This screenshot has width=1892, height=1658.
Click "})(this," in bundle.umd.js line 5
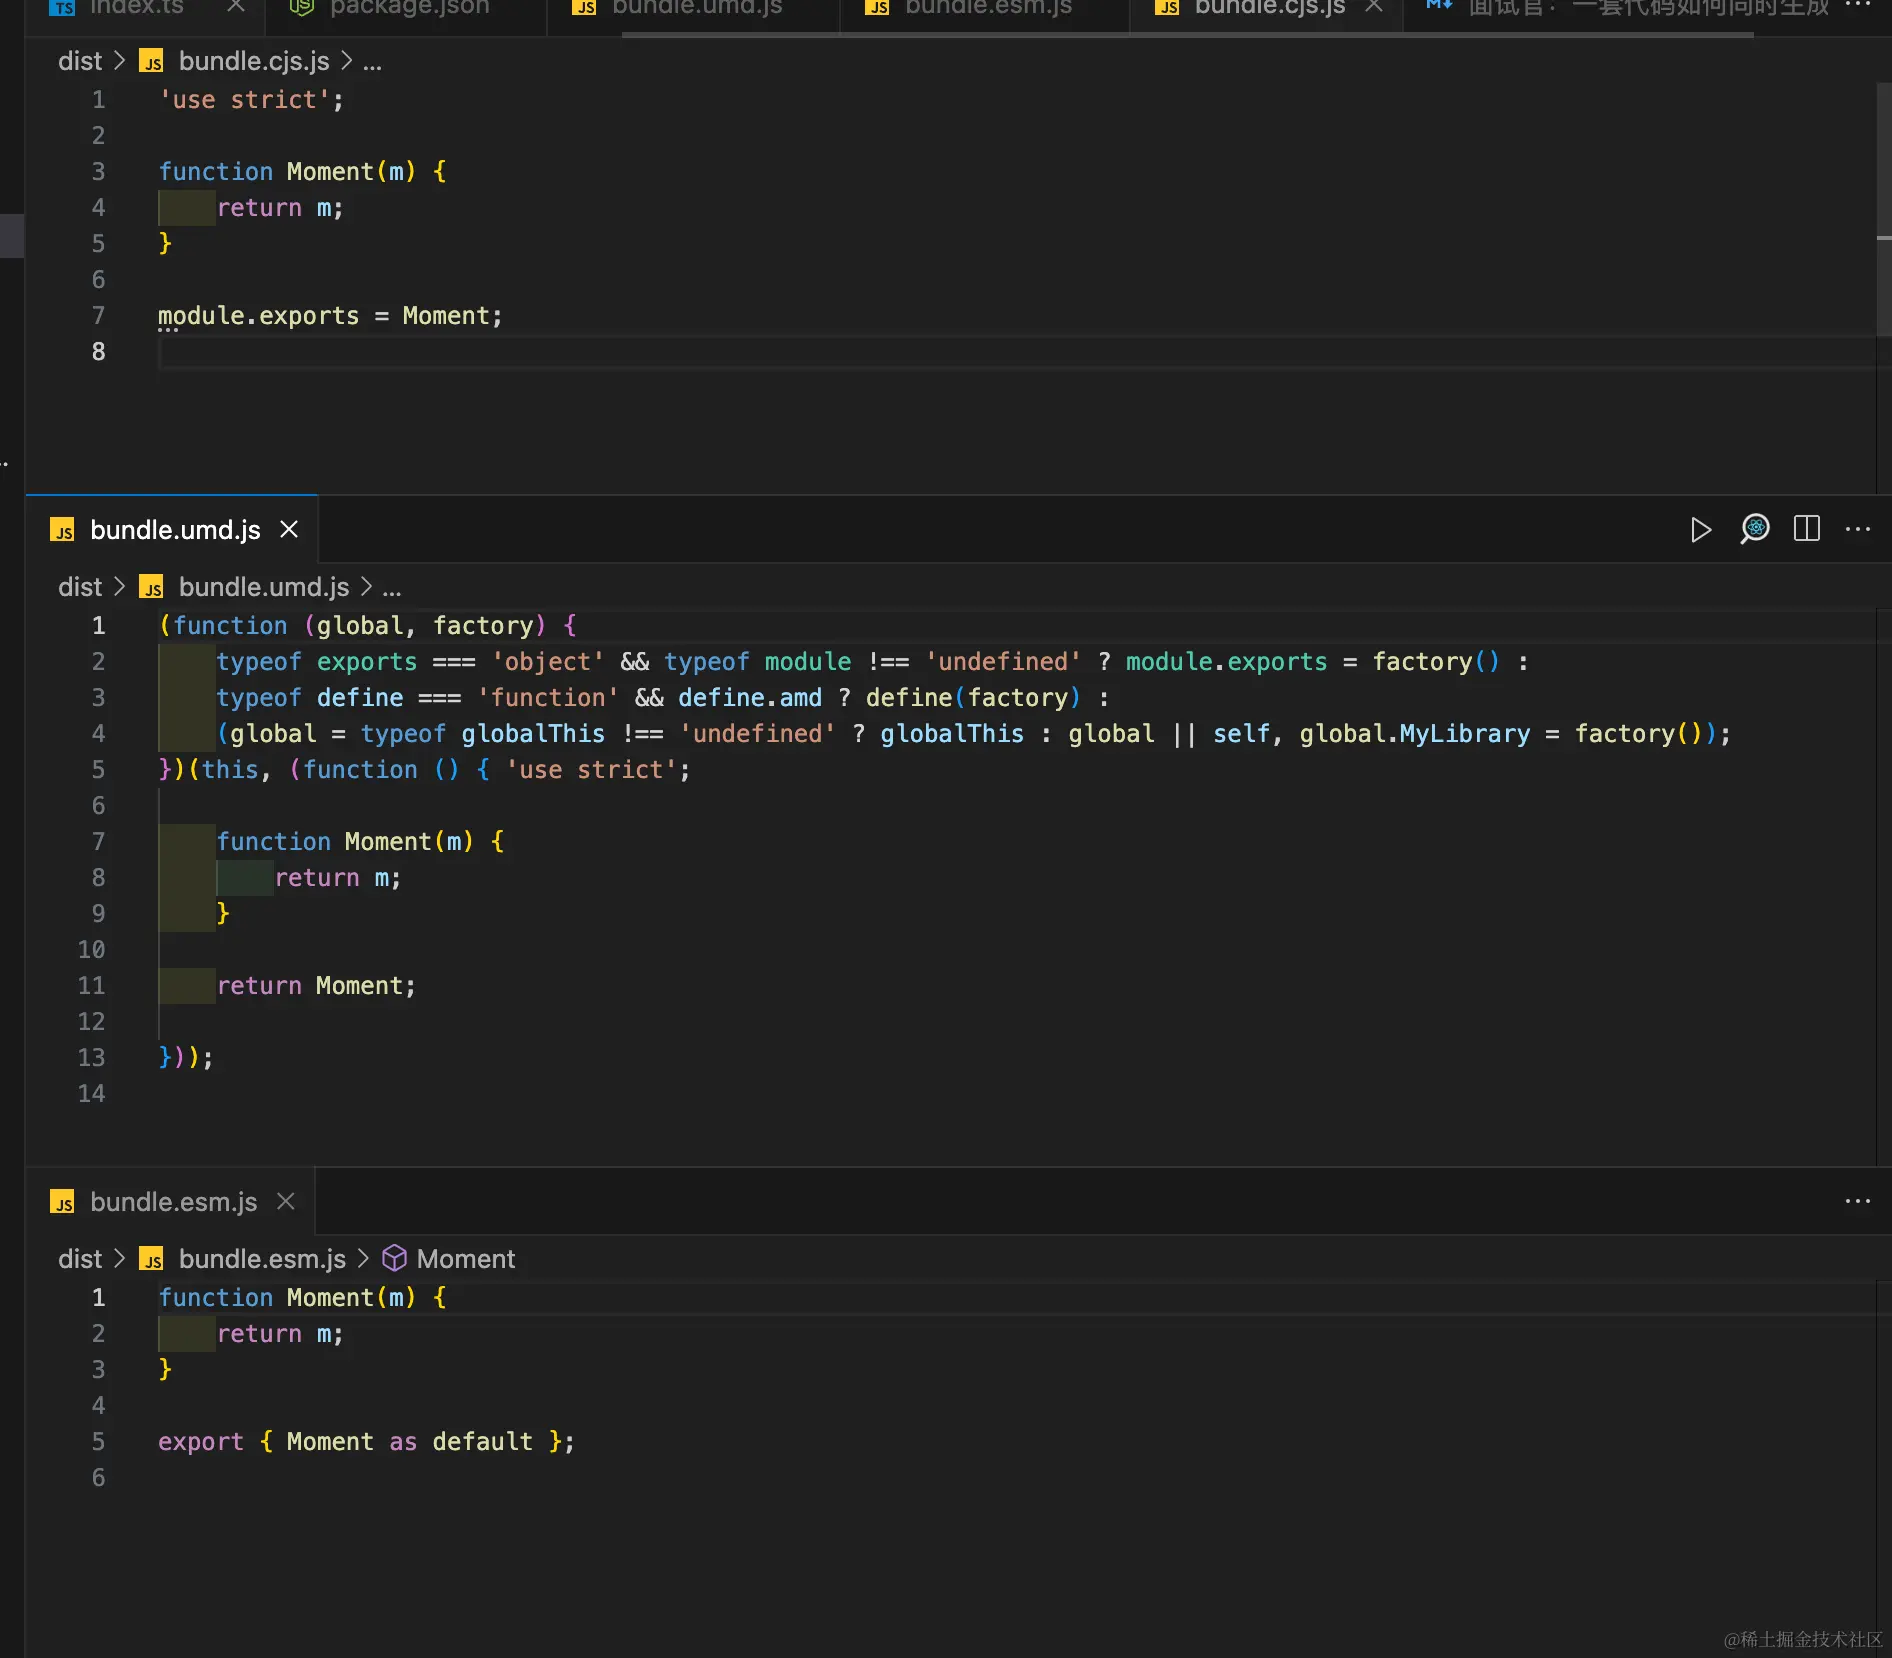pyautogui.click(x=215, y=770)
